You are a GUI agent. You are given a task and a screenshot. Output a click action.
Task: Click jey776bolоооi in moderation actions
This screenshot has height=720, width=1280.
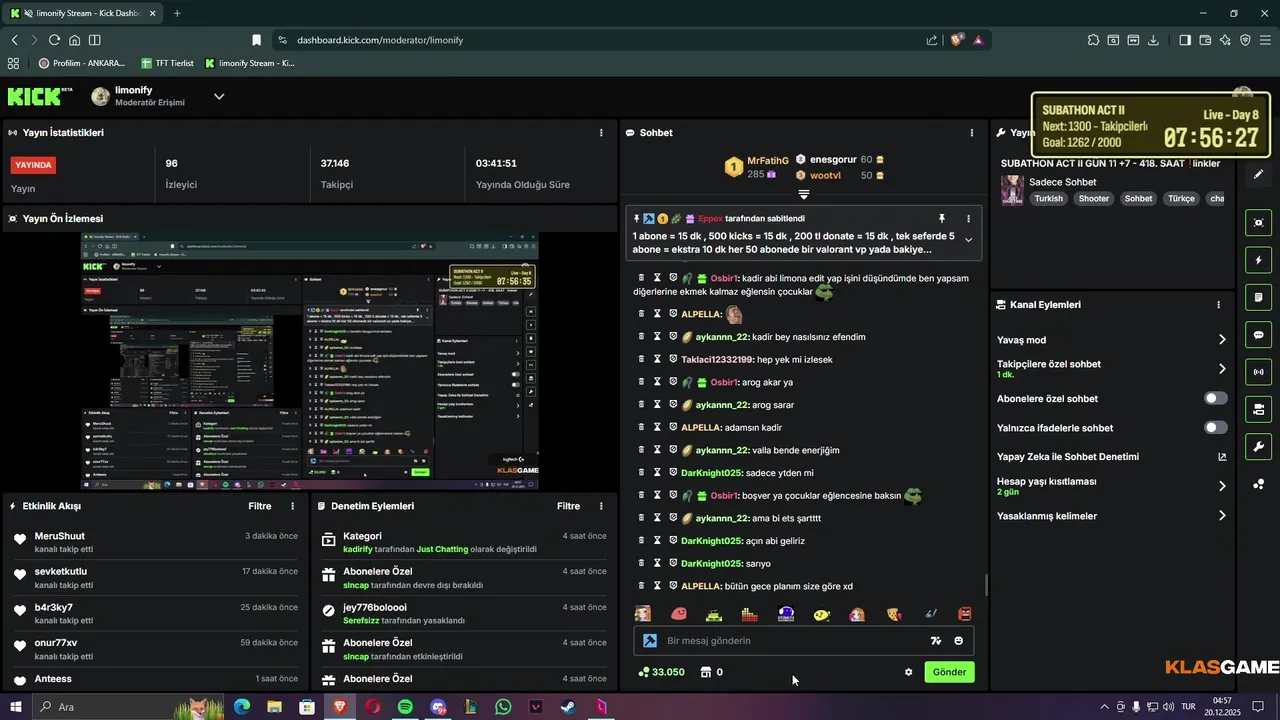click(x=375, y=607)
